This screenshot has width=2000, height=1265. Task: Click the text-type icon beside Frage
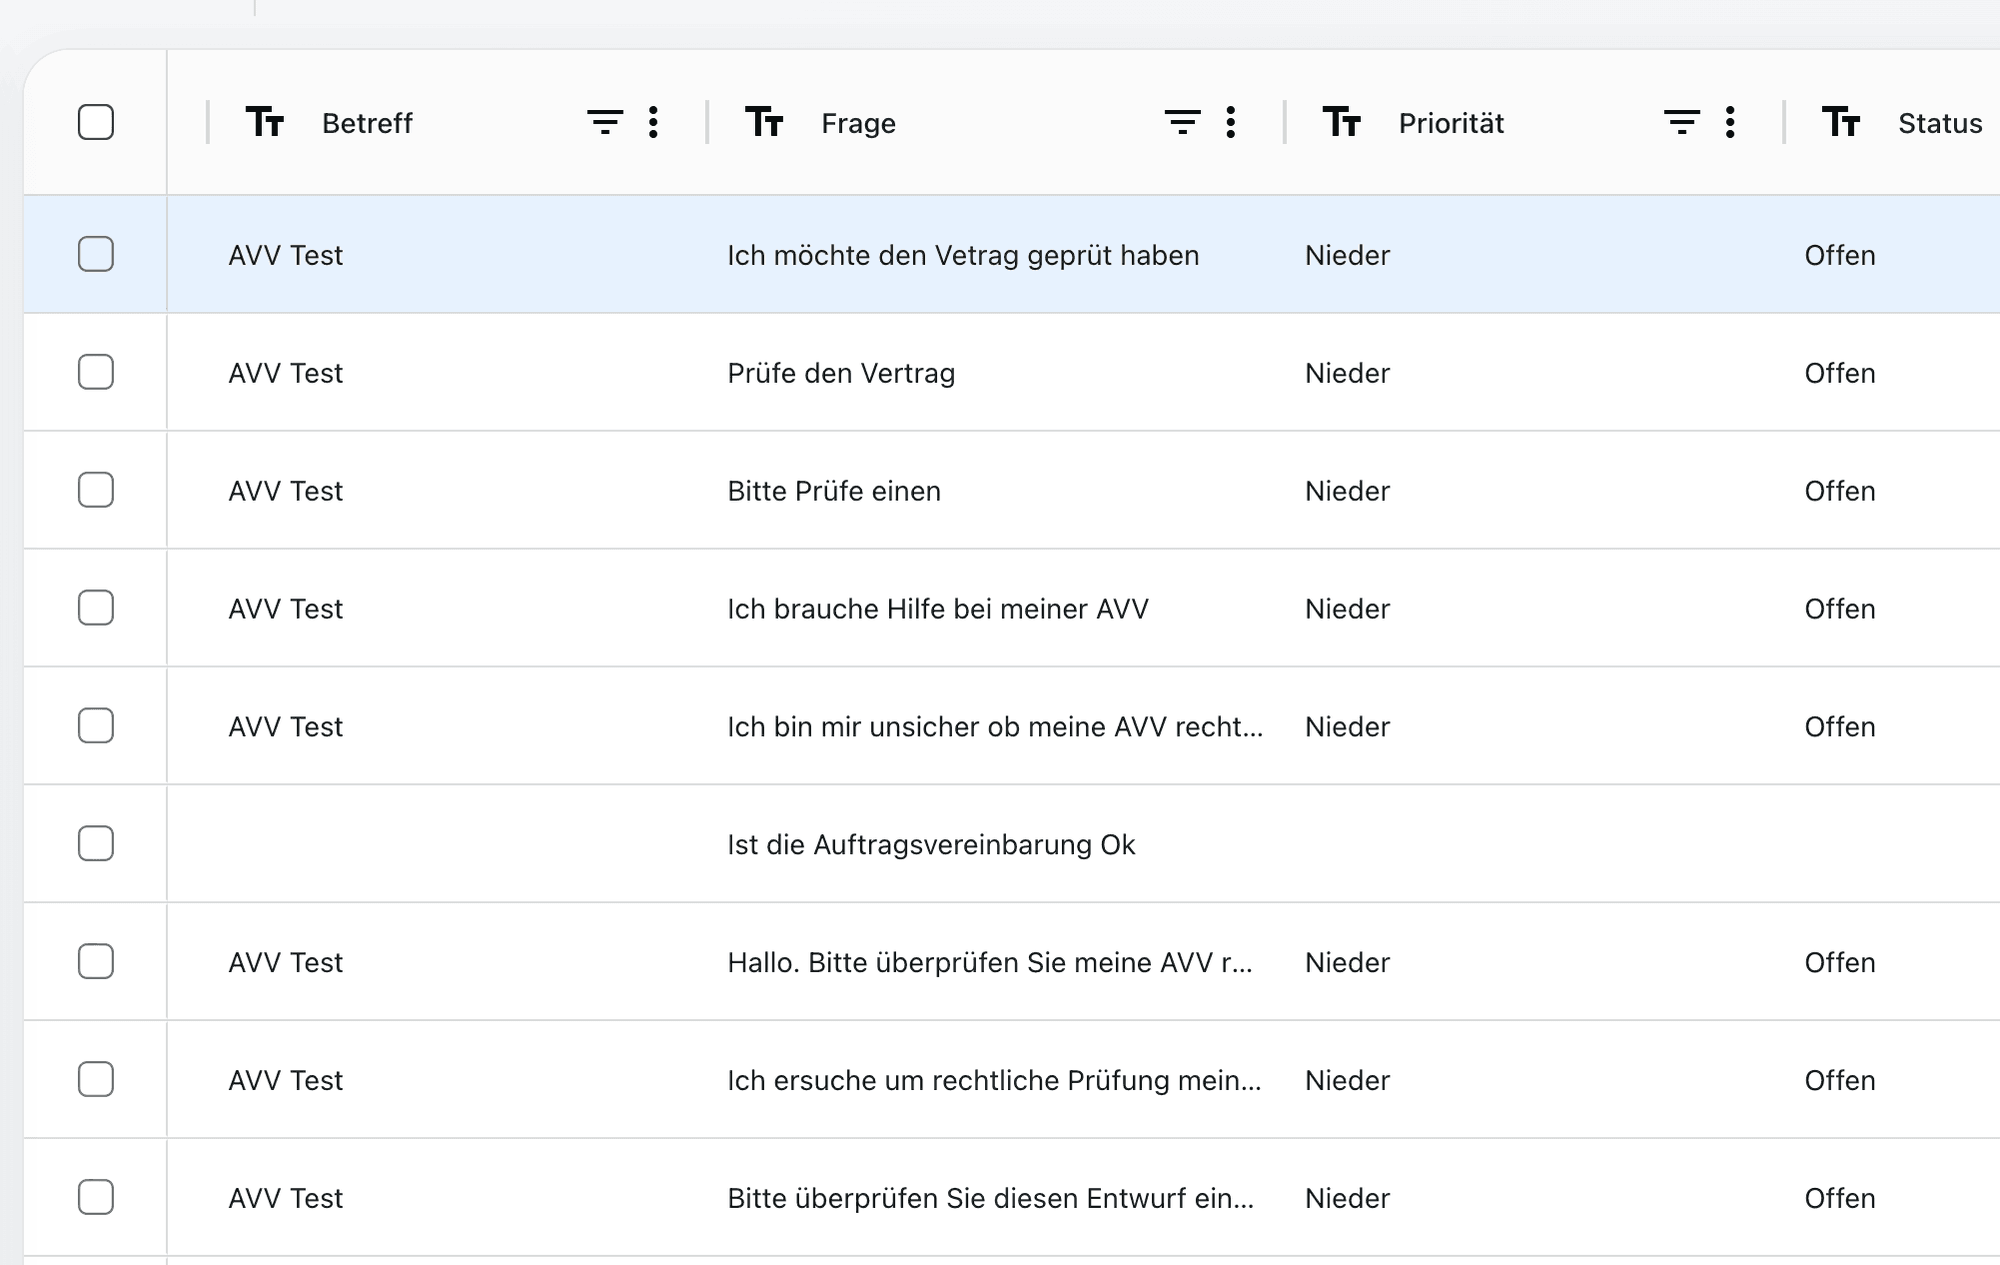tap(764, 122)
